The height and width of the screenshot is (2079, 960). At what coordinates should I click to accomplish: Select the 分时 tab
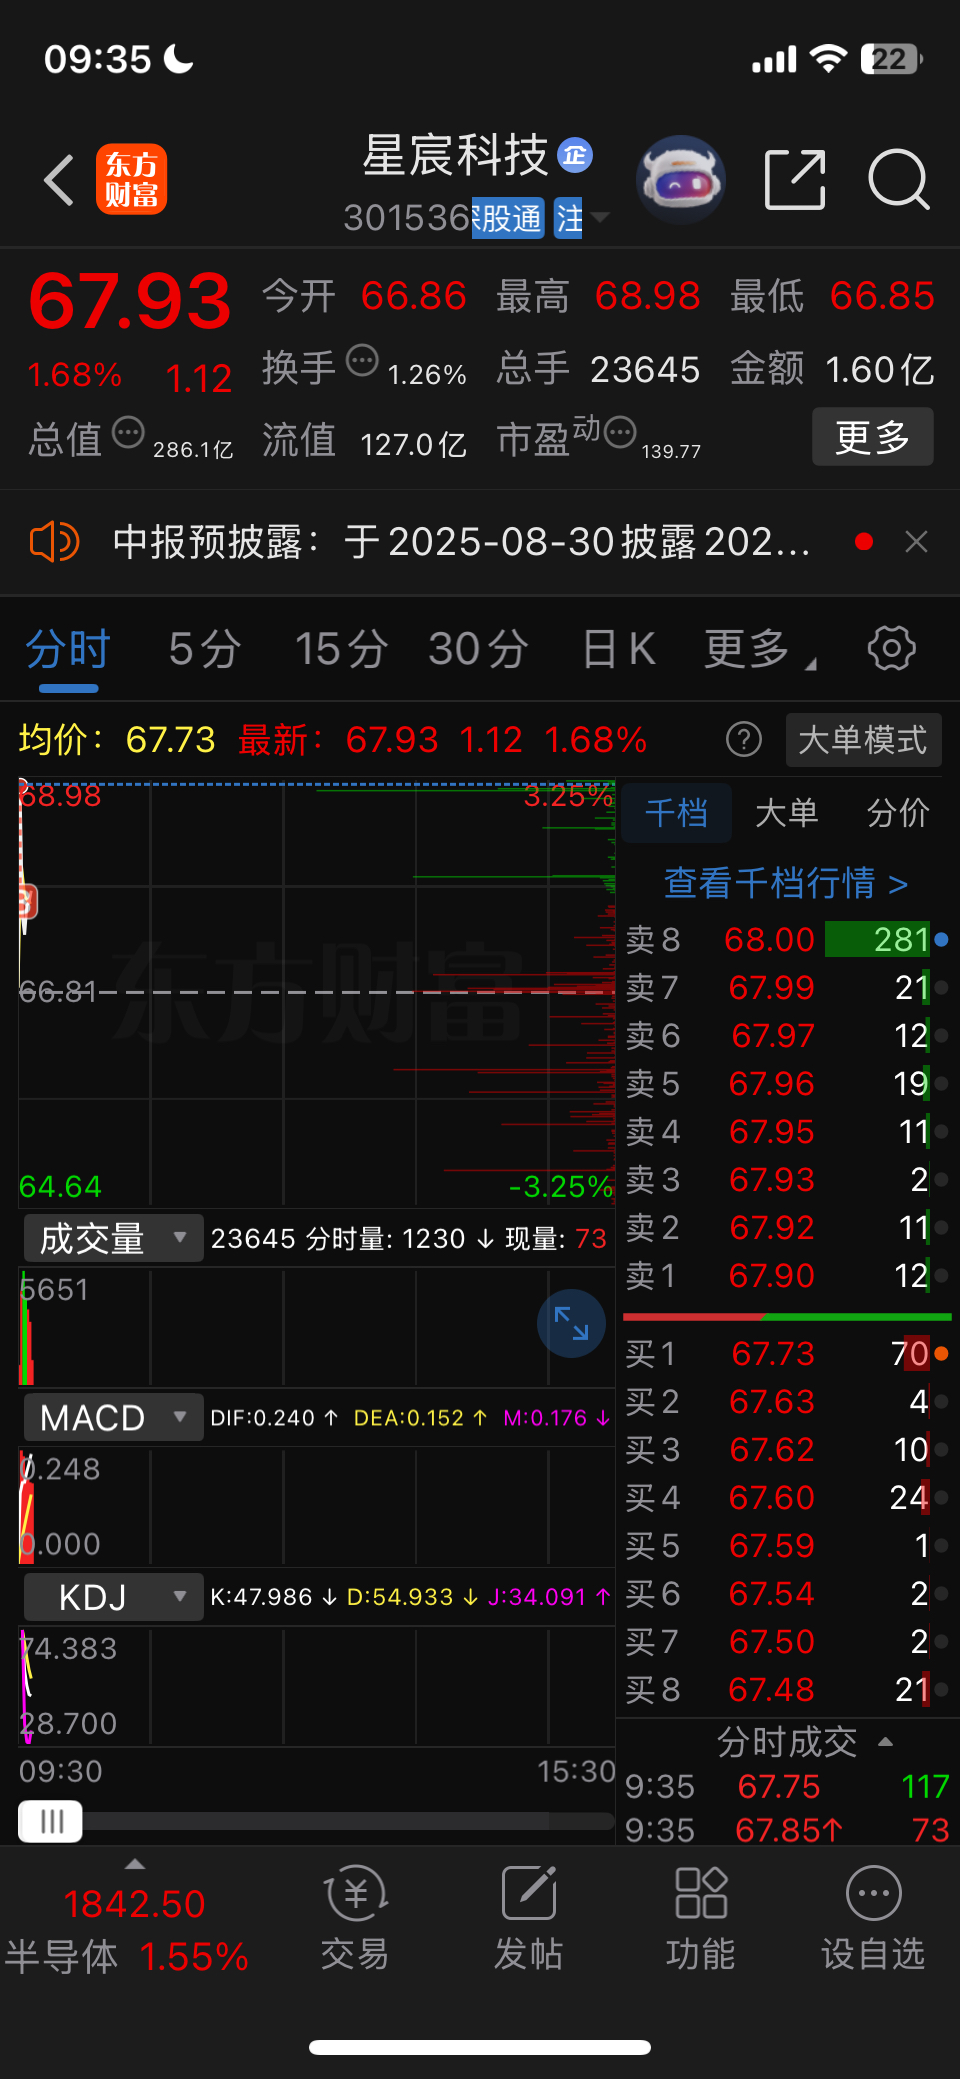click(x=68, y=649)
